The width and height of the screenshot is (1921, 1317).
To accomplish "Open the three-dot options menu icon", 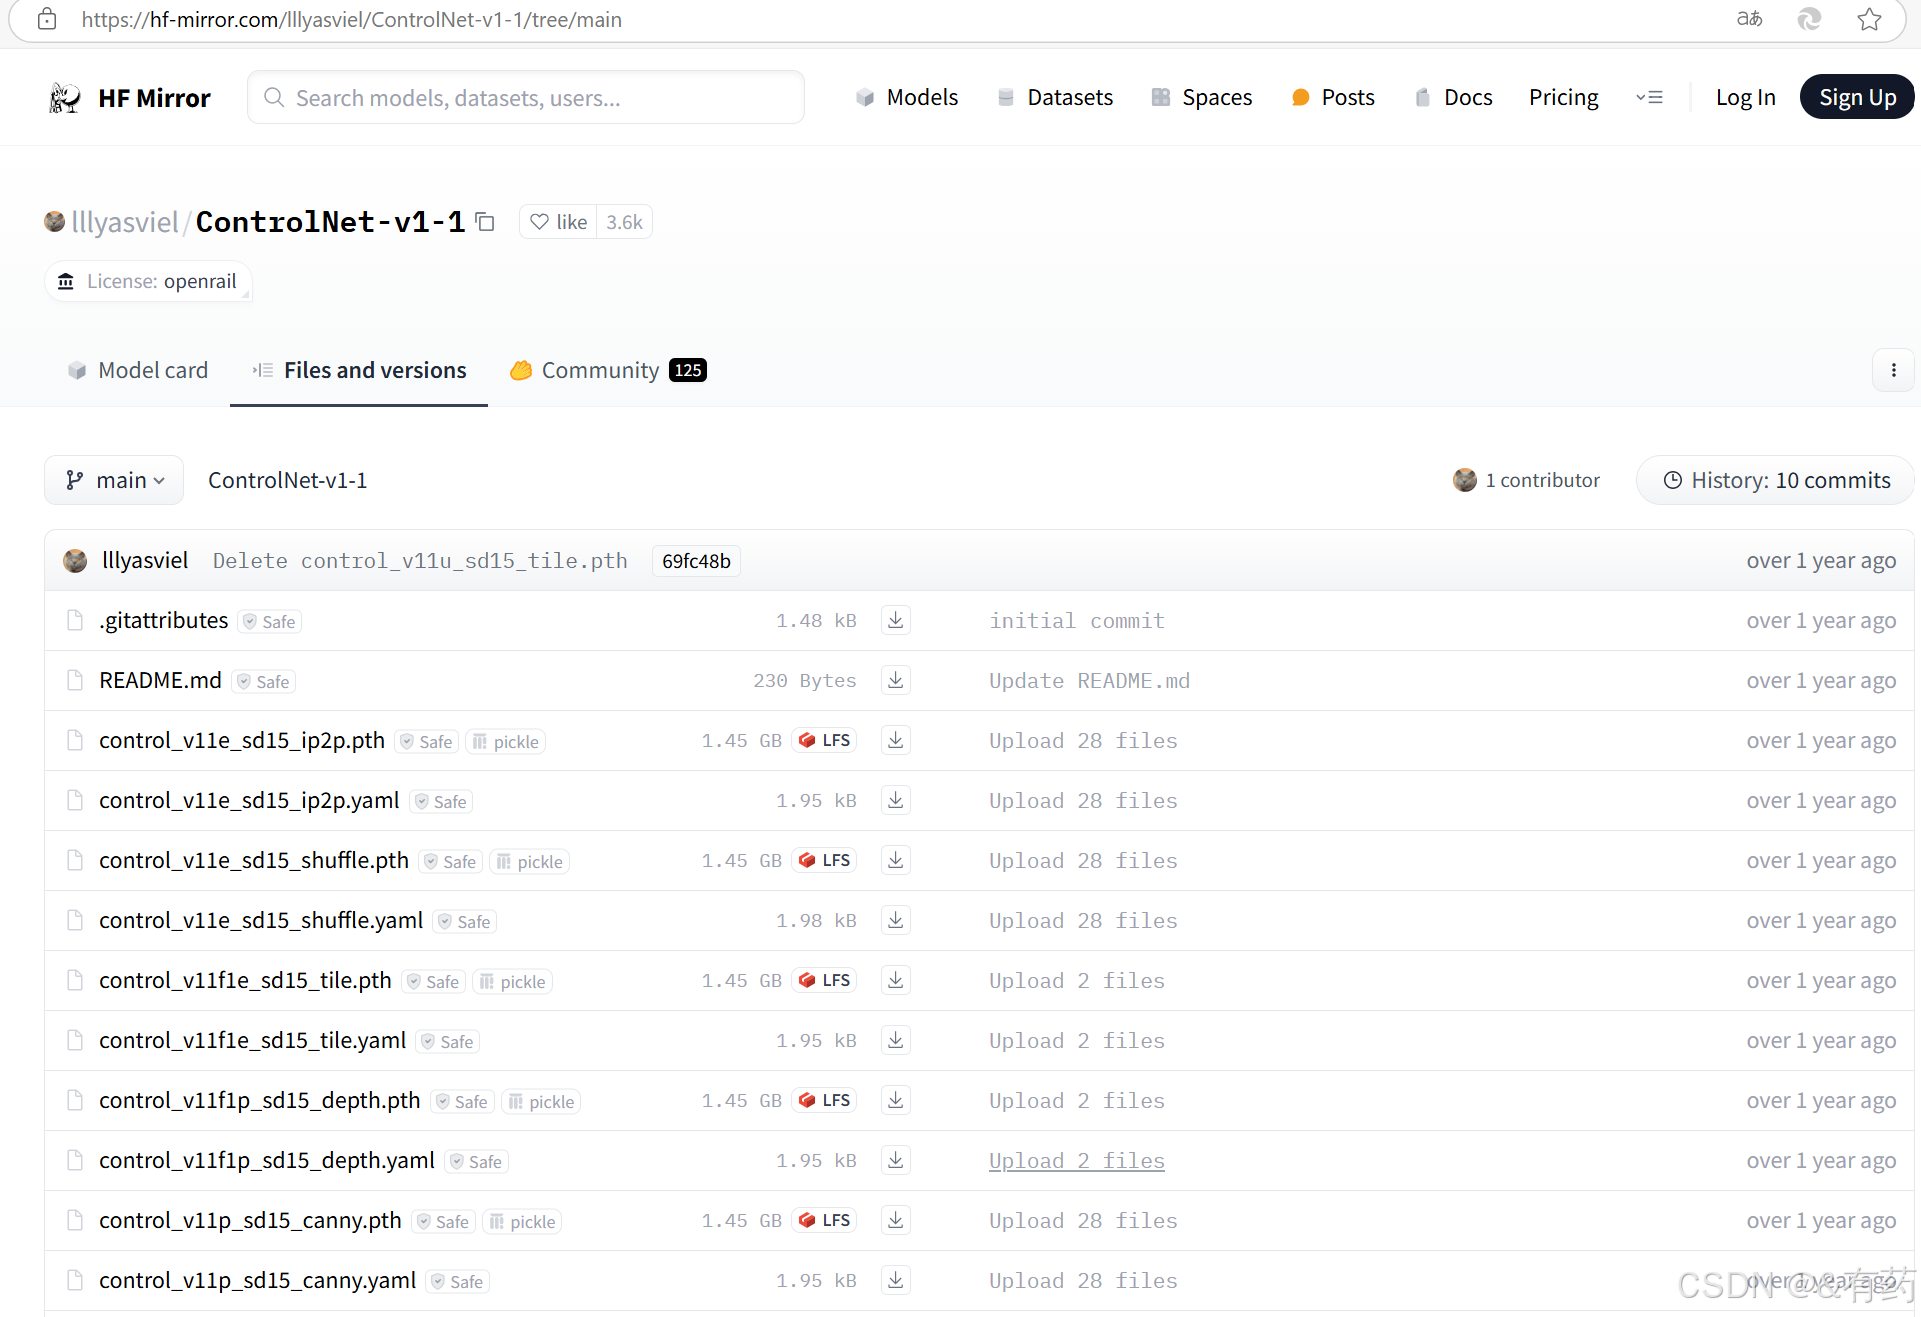I will click(x=1893, y=370).
